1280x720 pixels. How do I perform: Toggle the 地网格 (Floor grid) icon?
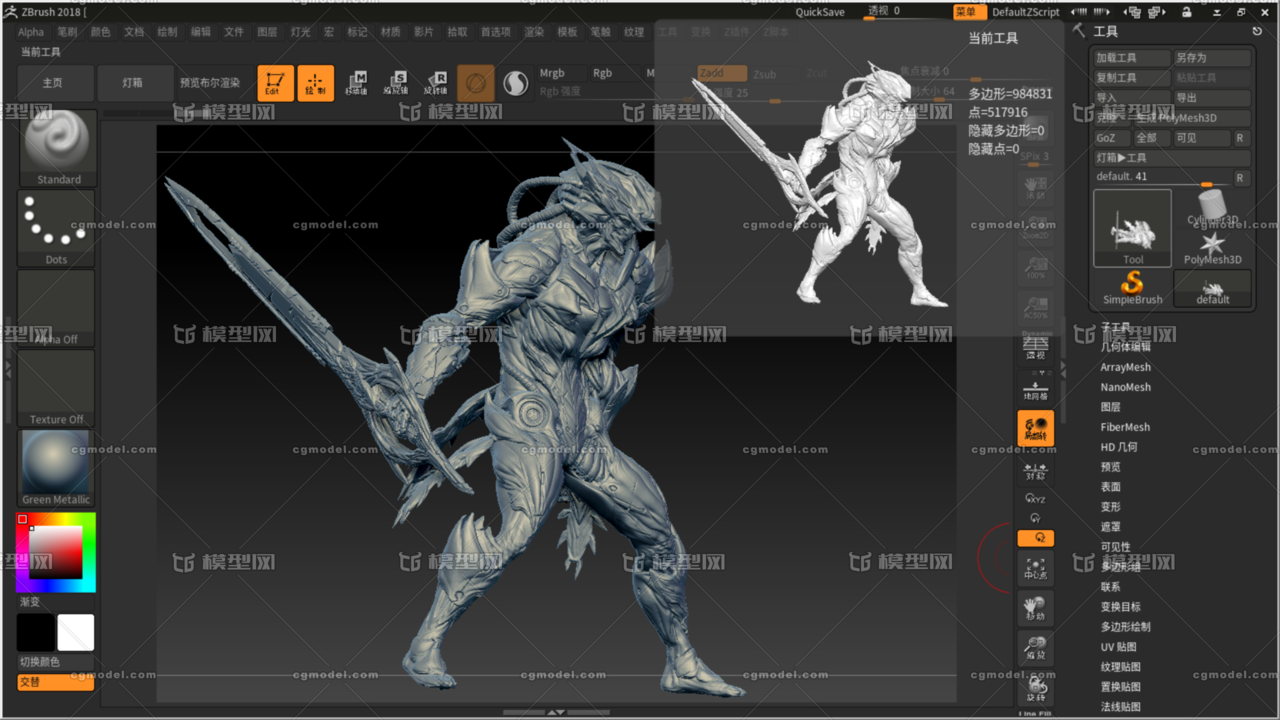click(x=1035, y=388)
